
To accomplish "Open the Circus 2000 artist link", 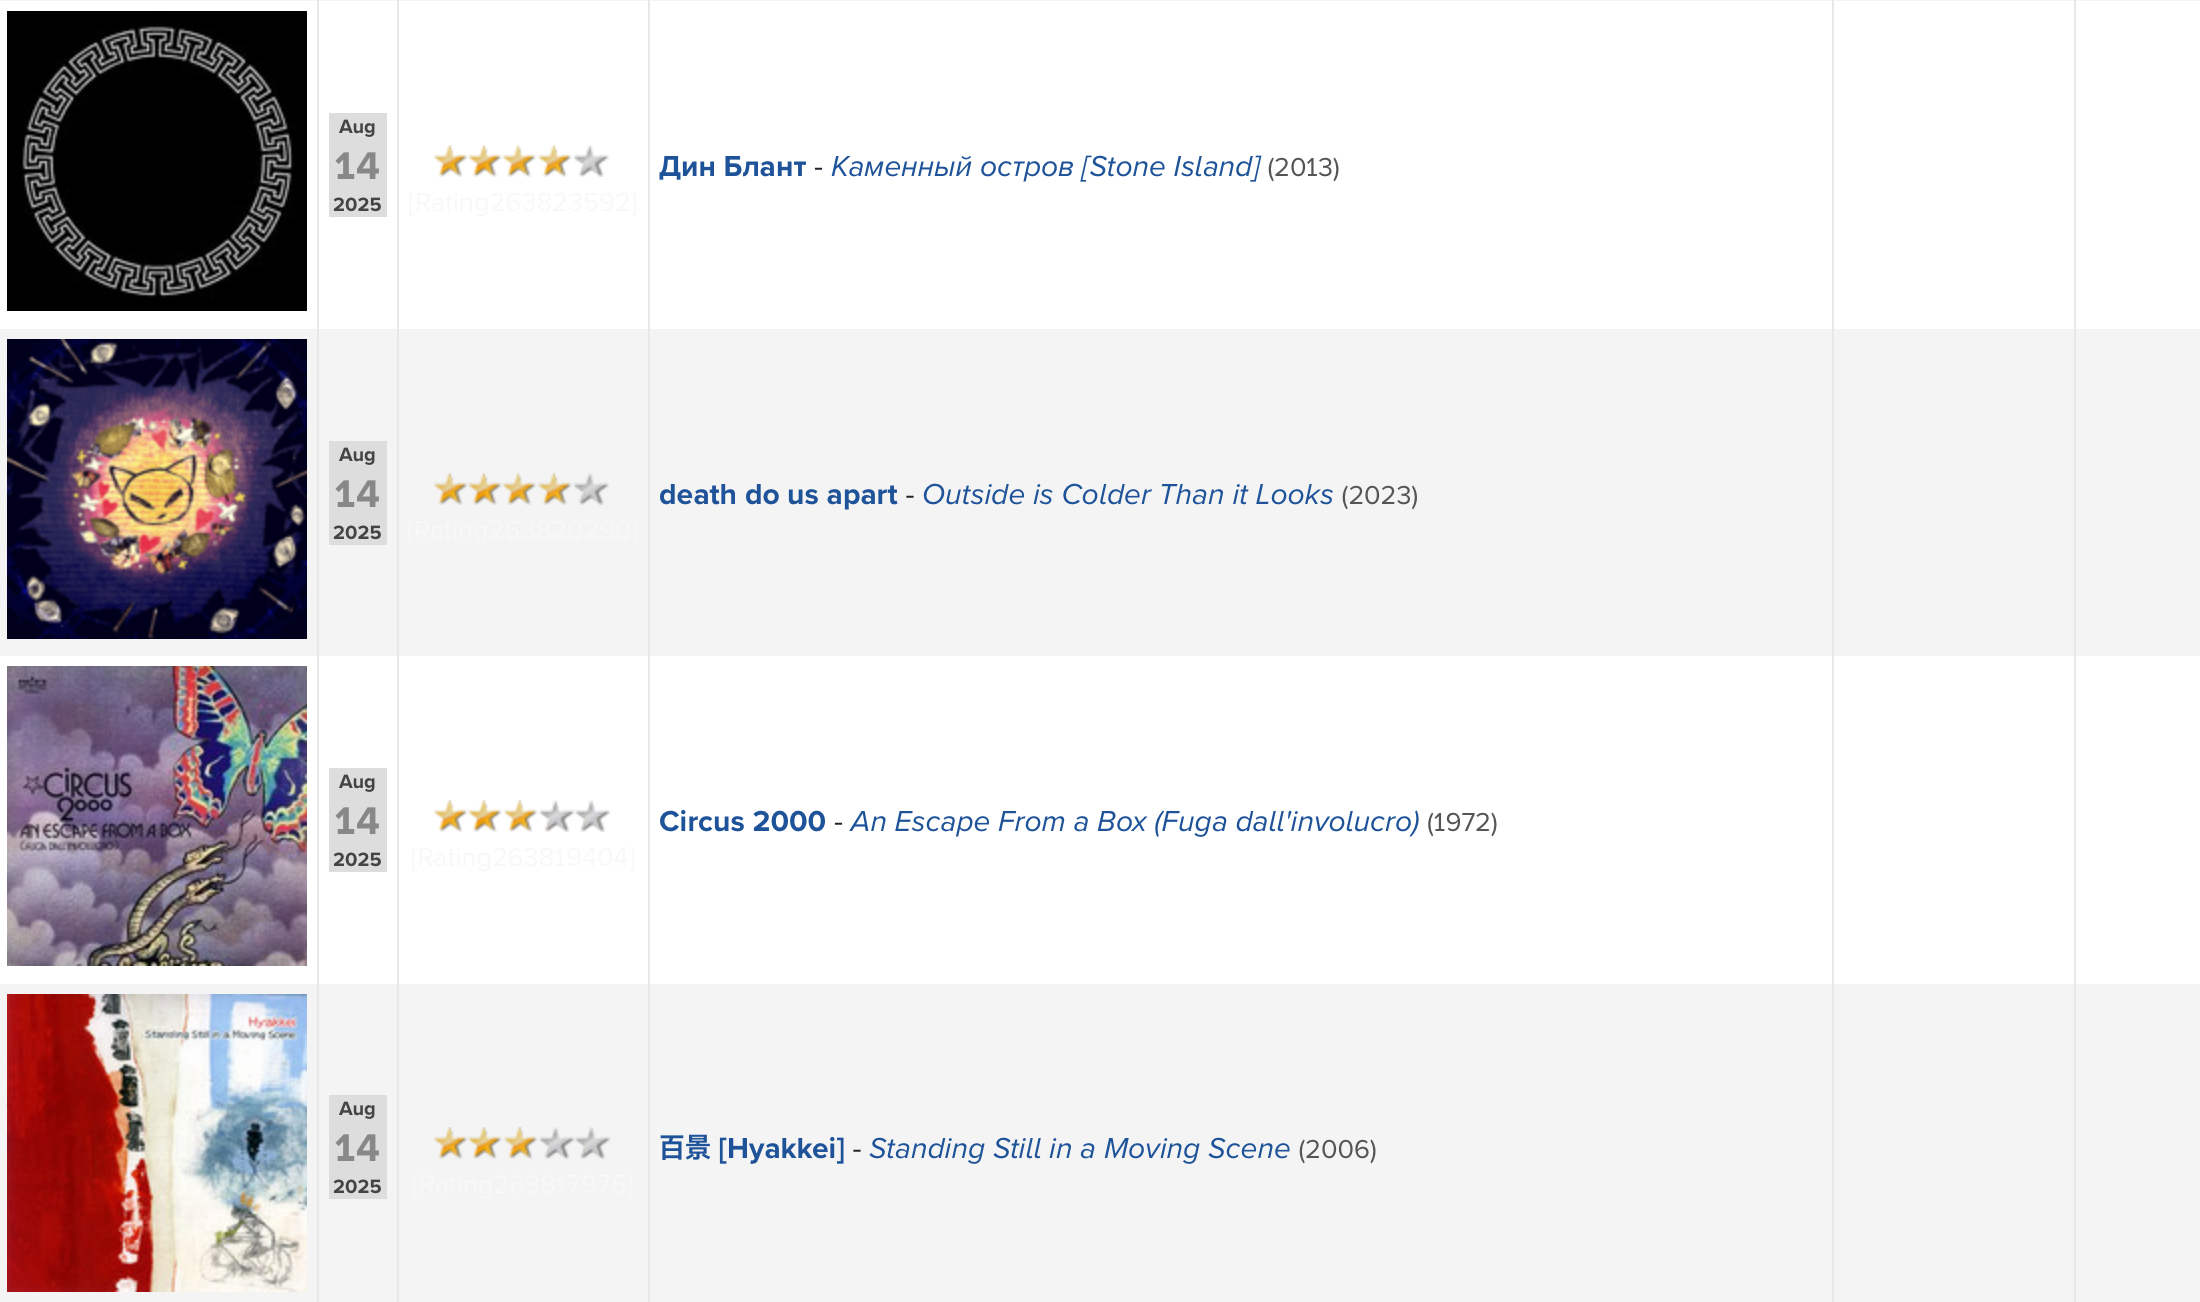I will 742,821.
